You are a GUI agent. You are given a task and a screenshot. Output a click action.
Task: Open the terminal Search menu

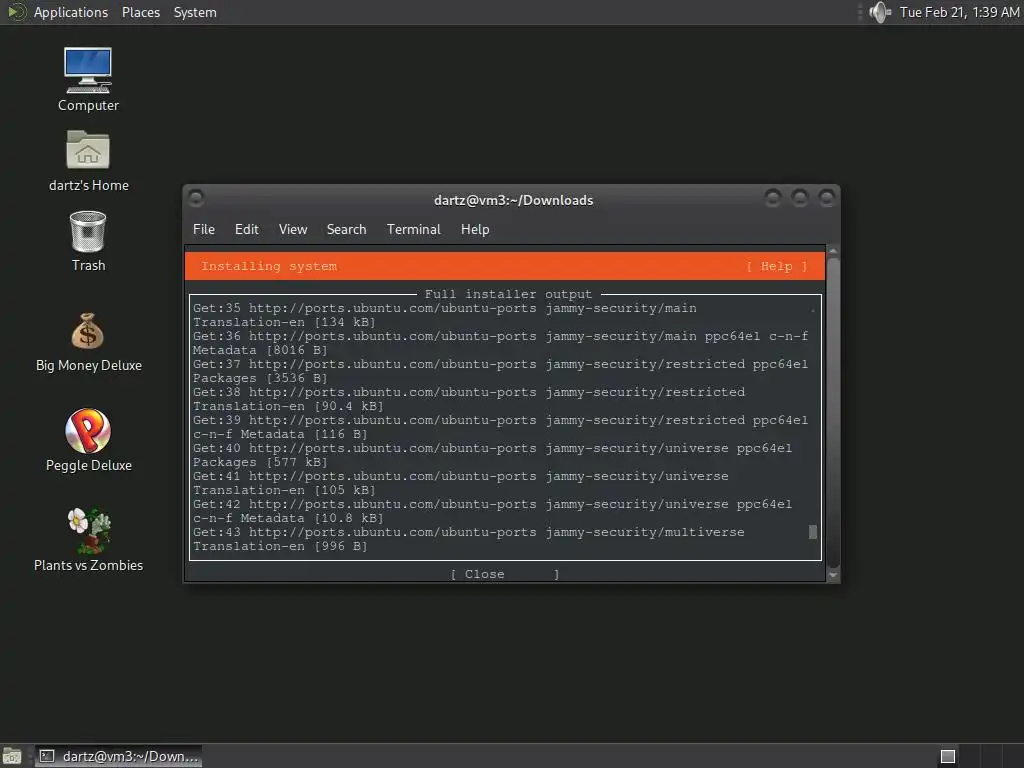pos(346,229)
